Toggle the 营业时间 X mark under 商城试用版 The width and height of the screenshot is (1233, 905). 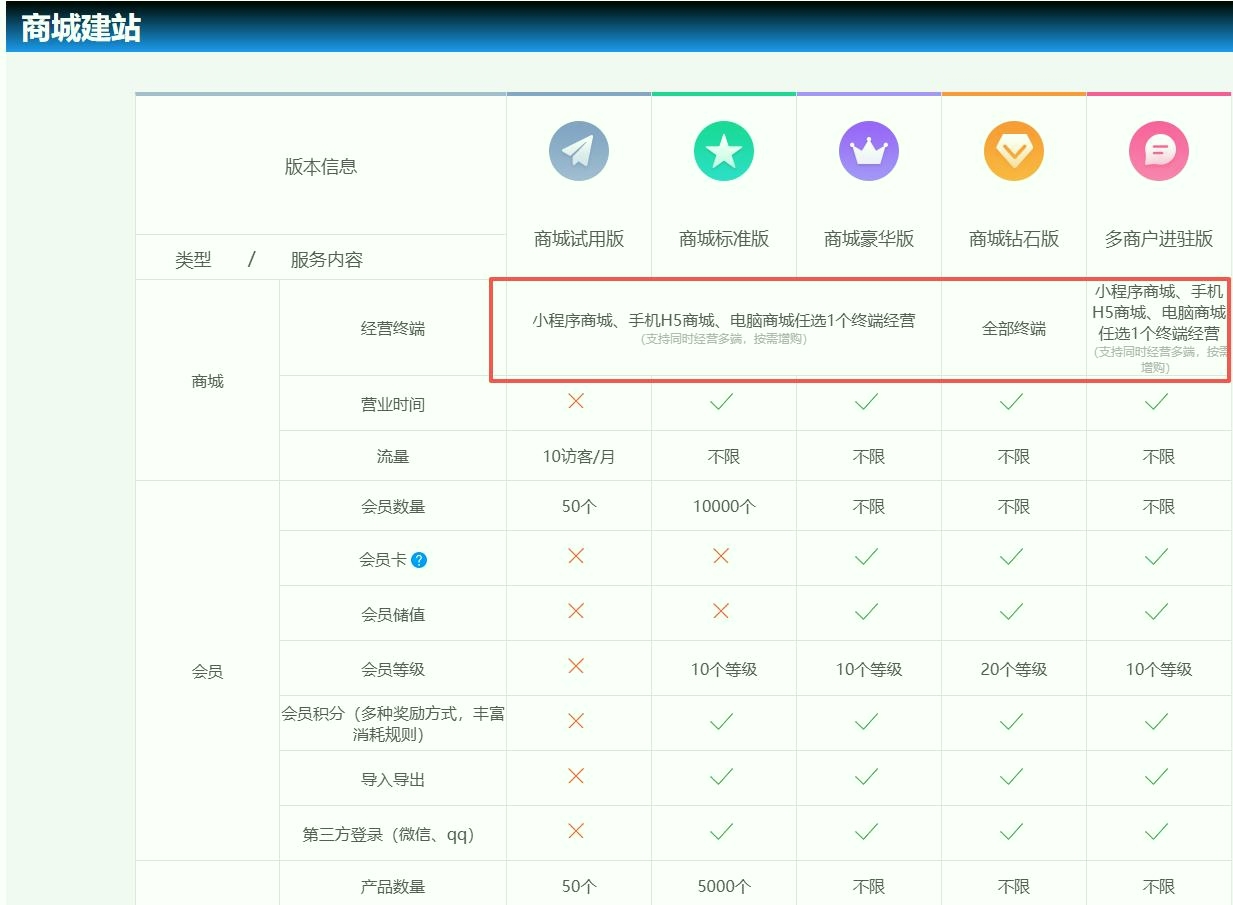click(x=578, y=404)
